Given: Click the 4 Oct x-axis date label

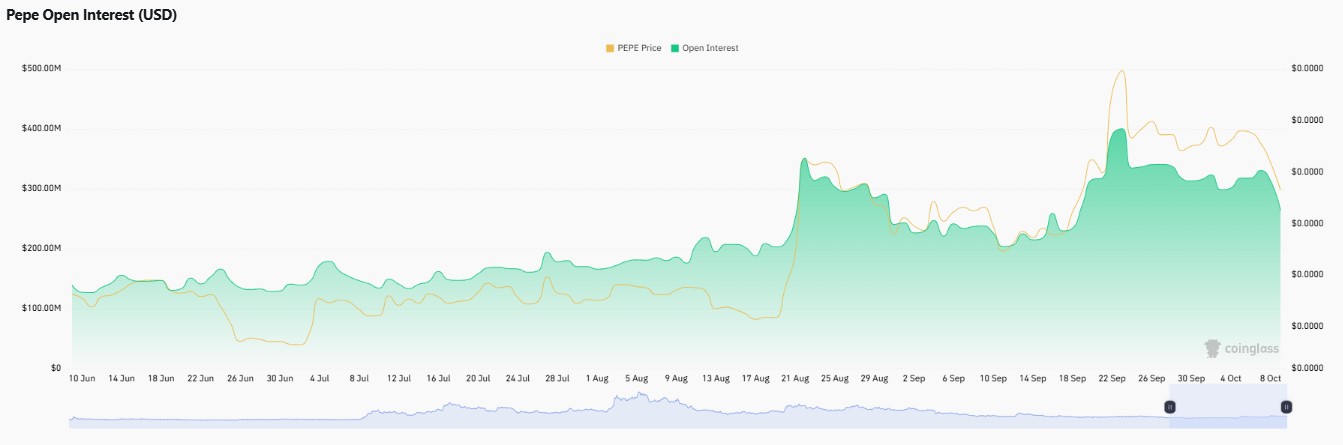Looking at the screenshot, I should 1230,379.
